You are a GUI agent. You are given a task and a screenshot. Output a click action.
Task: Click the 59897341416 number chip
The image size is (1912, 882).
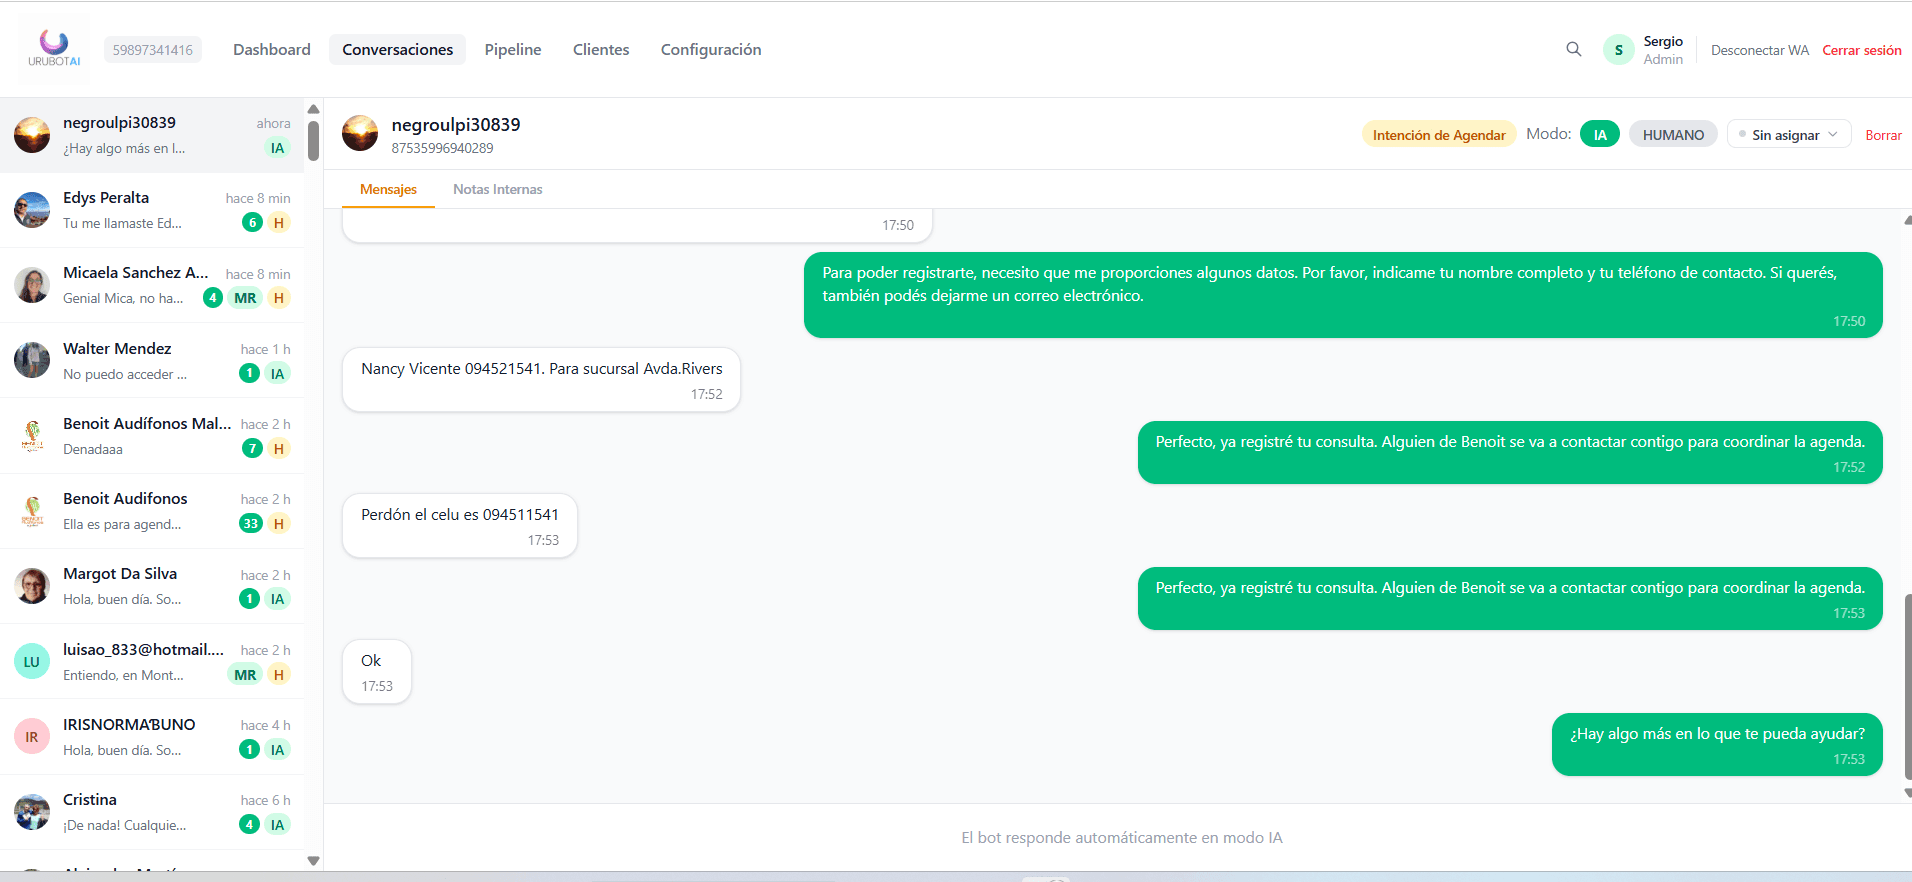[x=153, y=49]
